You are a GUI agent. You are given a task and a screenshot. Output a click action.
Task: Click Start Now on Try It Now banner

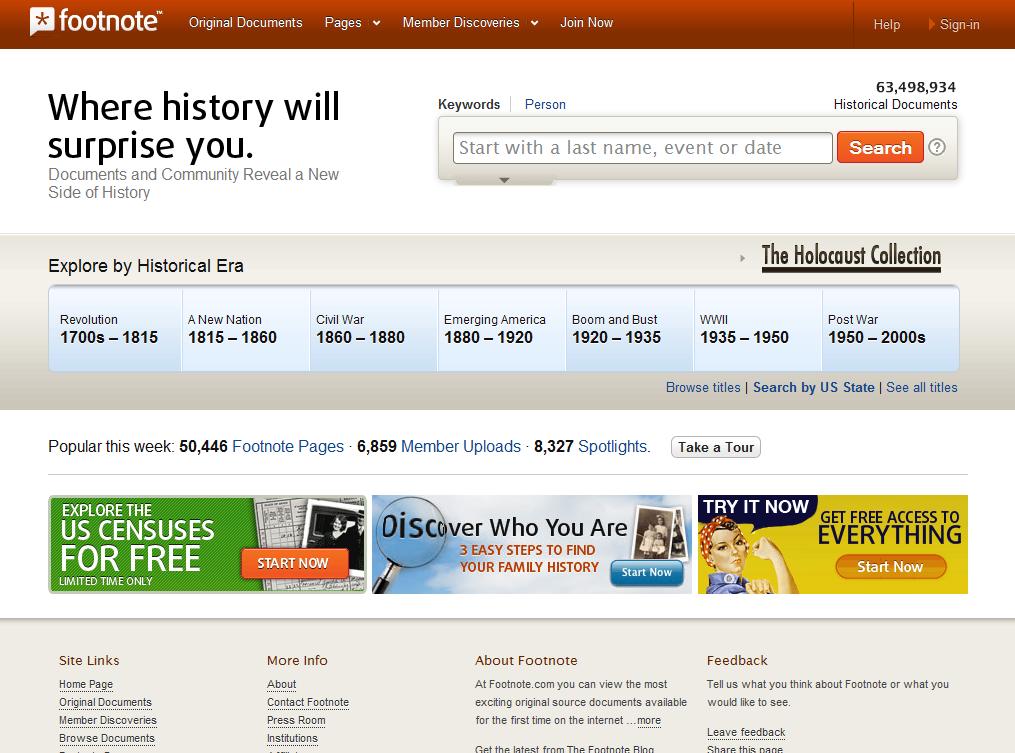(x=890, y=567)
